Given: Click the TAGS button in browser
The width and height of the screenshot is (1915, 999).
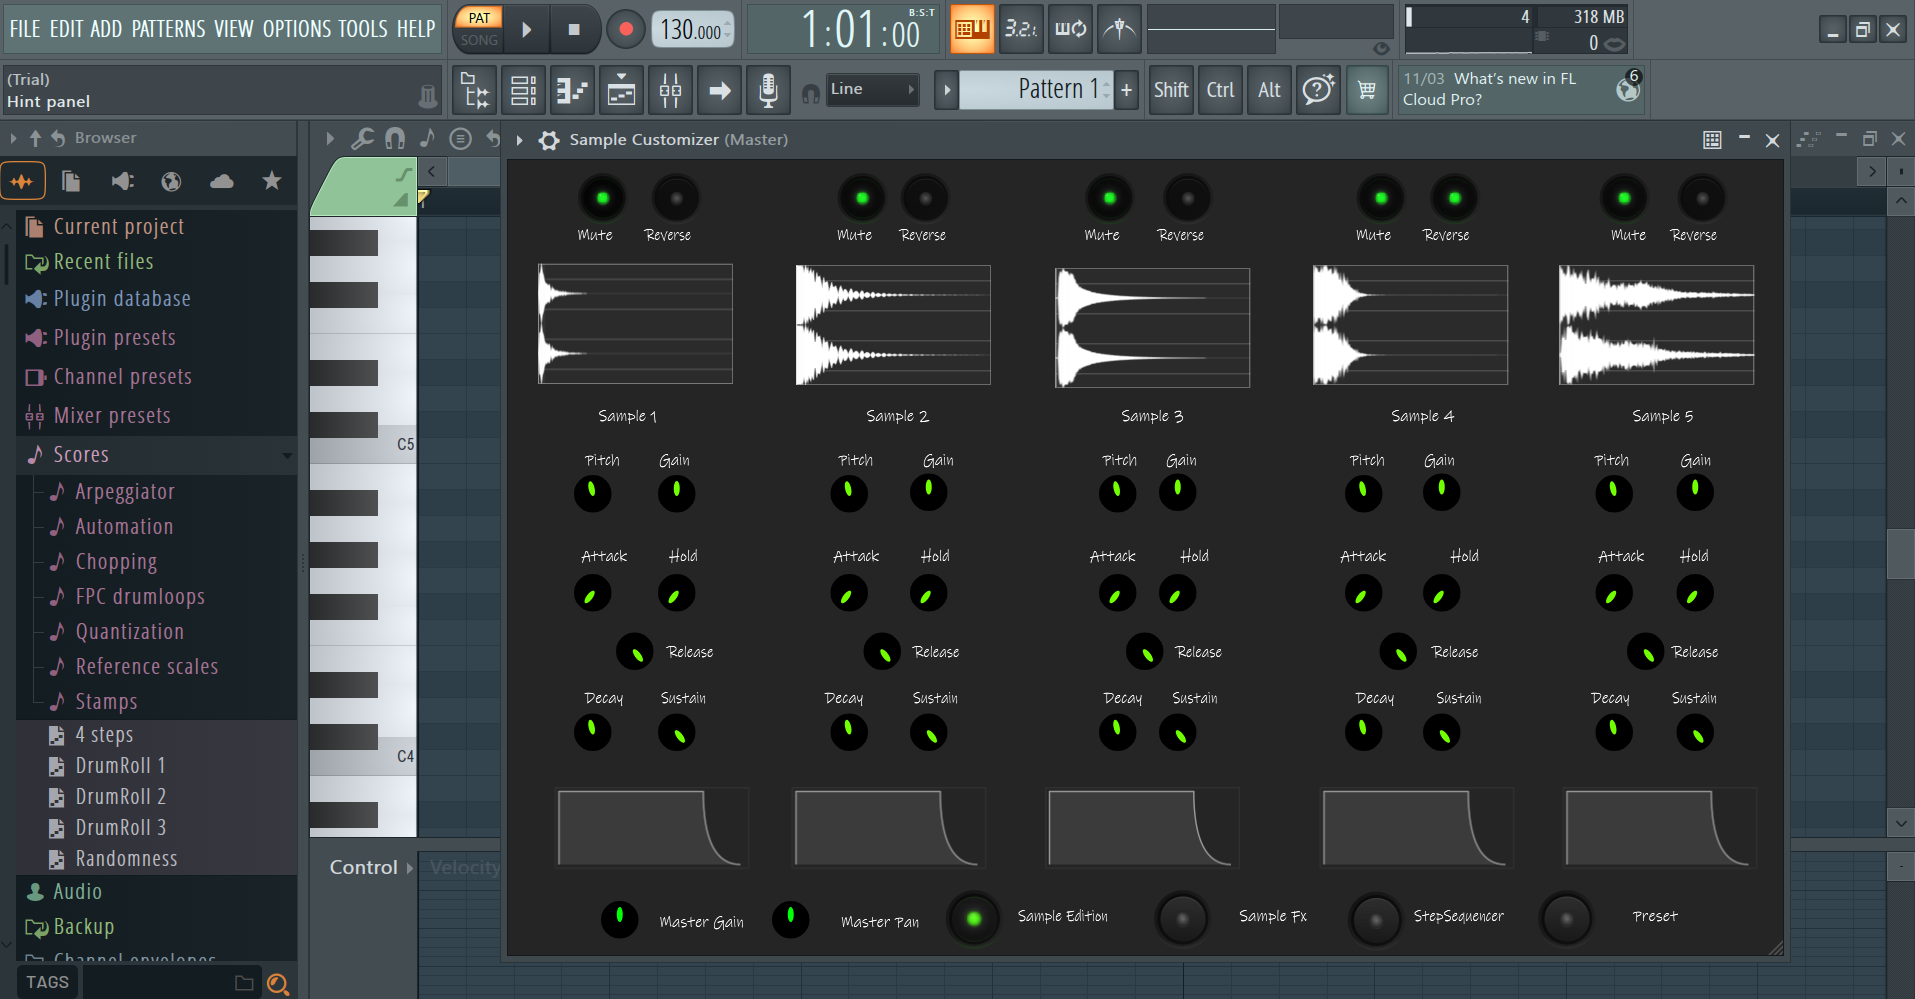Looking at the screenshot, I should pyautogui.click(x=47, y=982).
